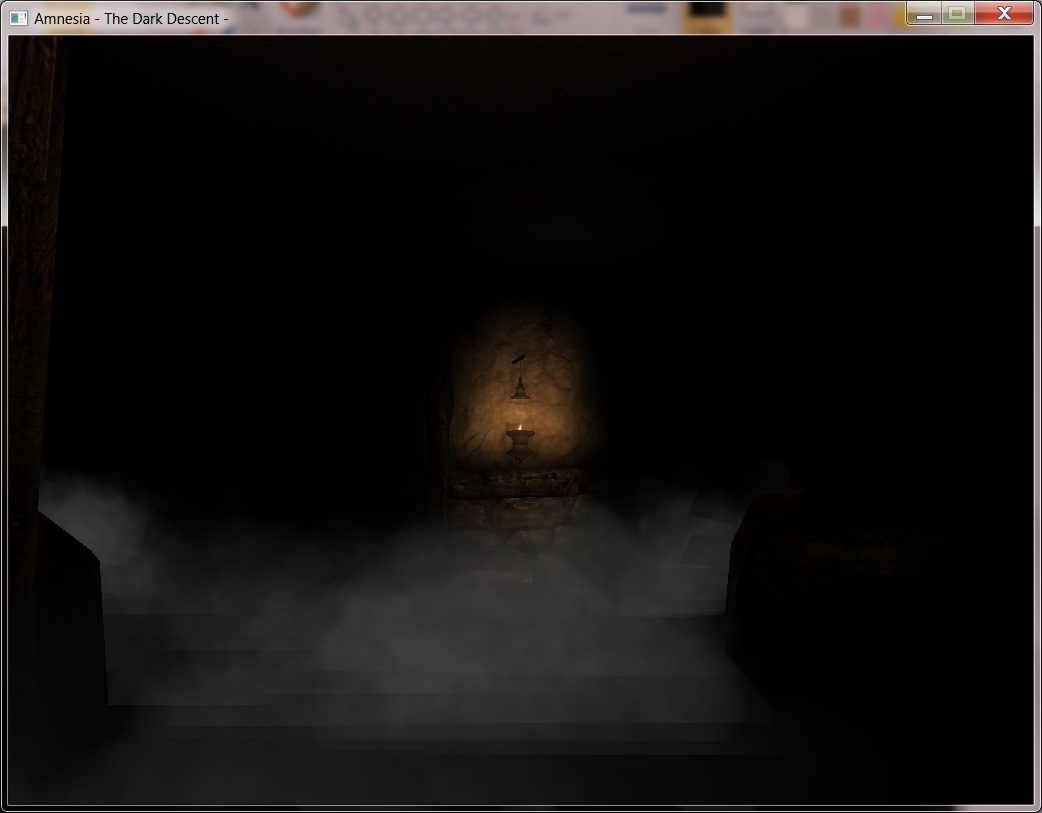This screenshot has height=813, width=1042.
Task: Click the dark stair railing block at left
Action: 70,620
